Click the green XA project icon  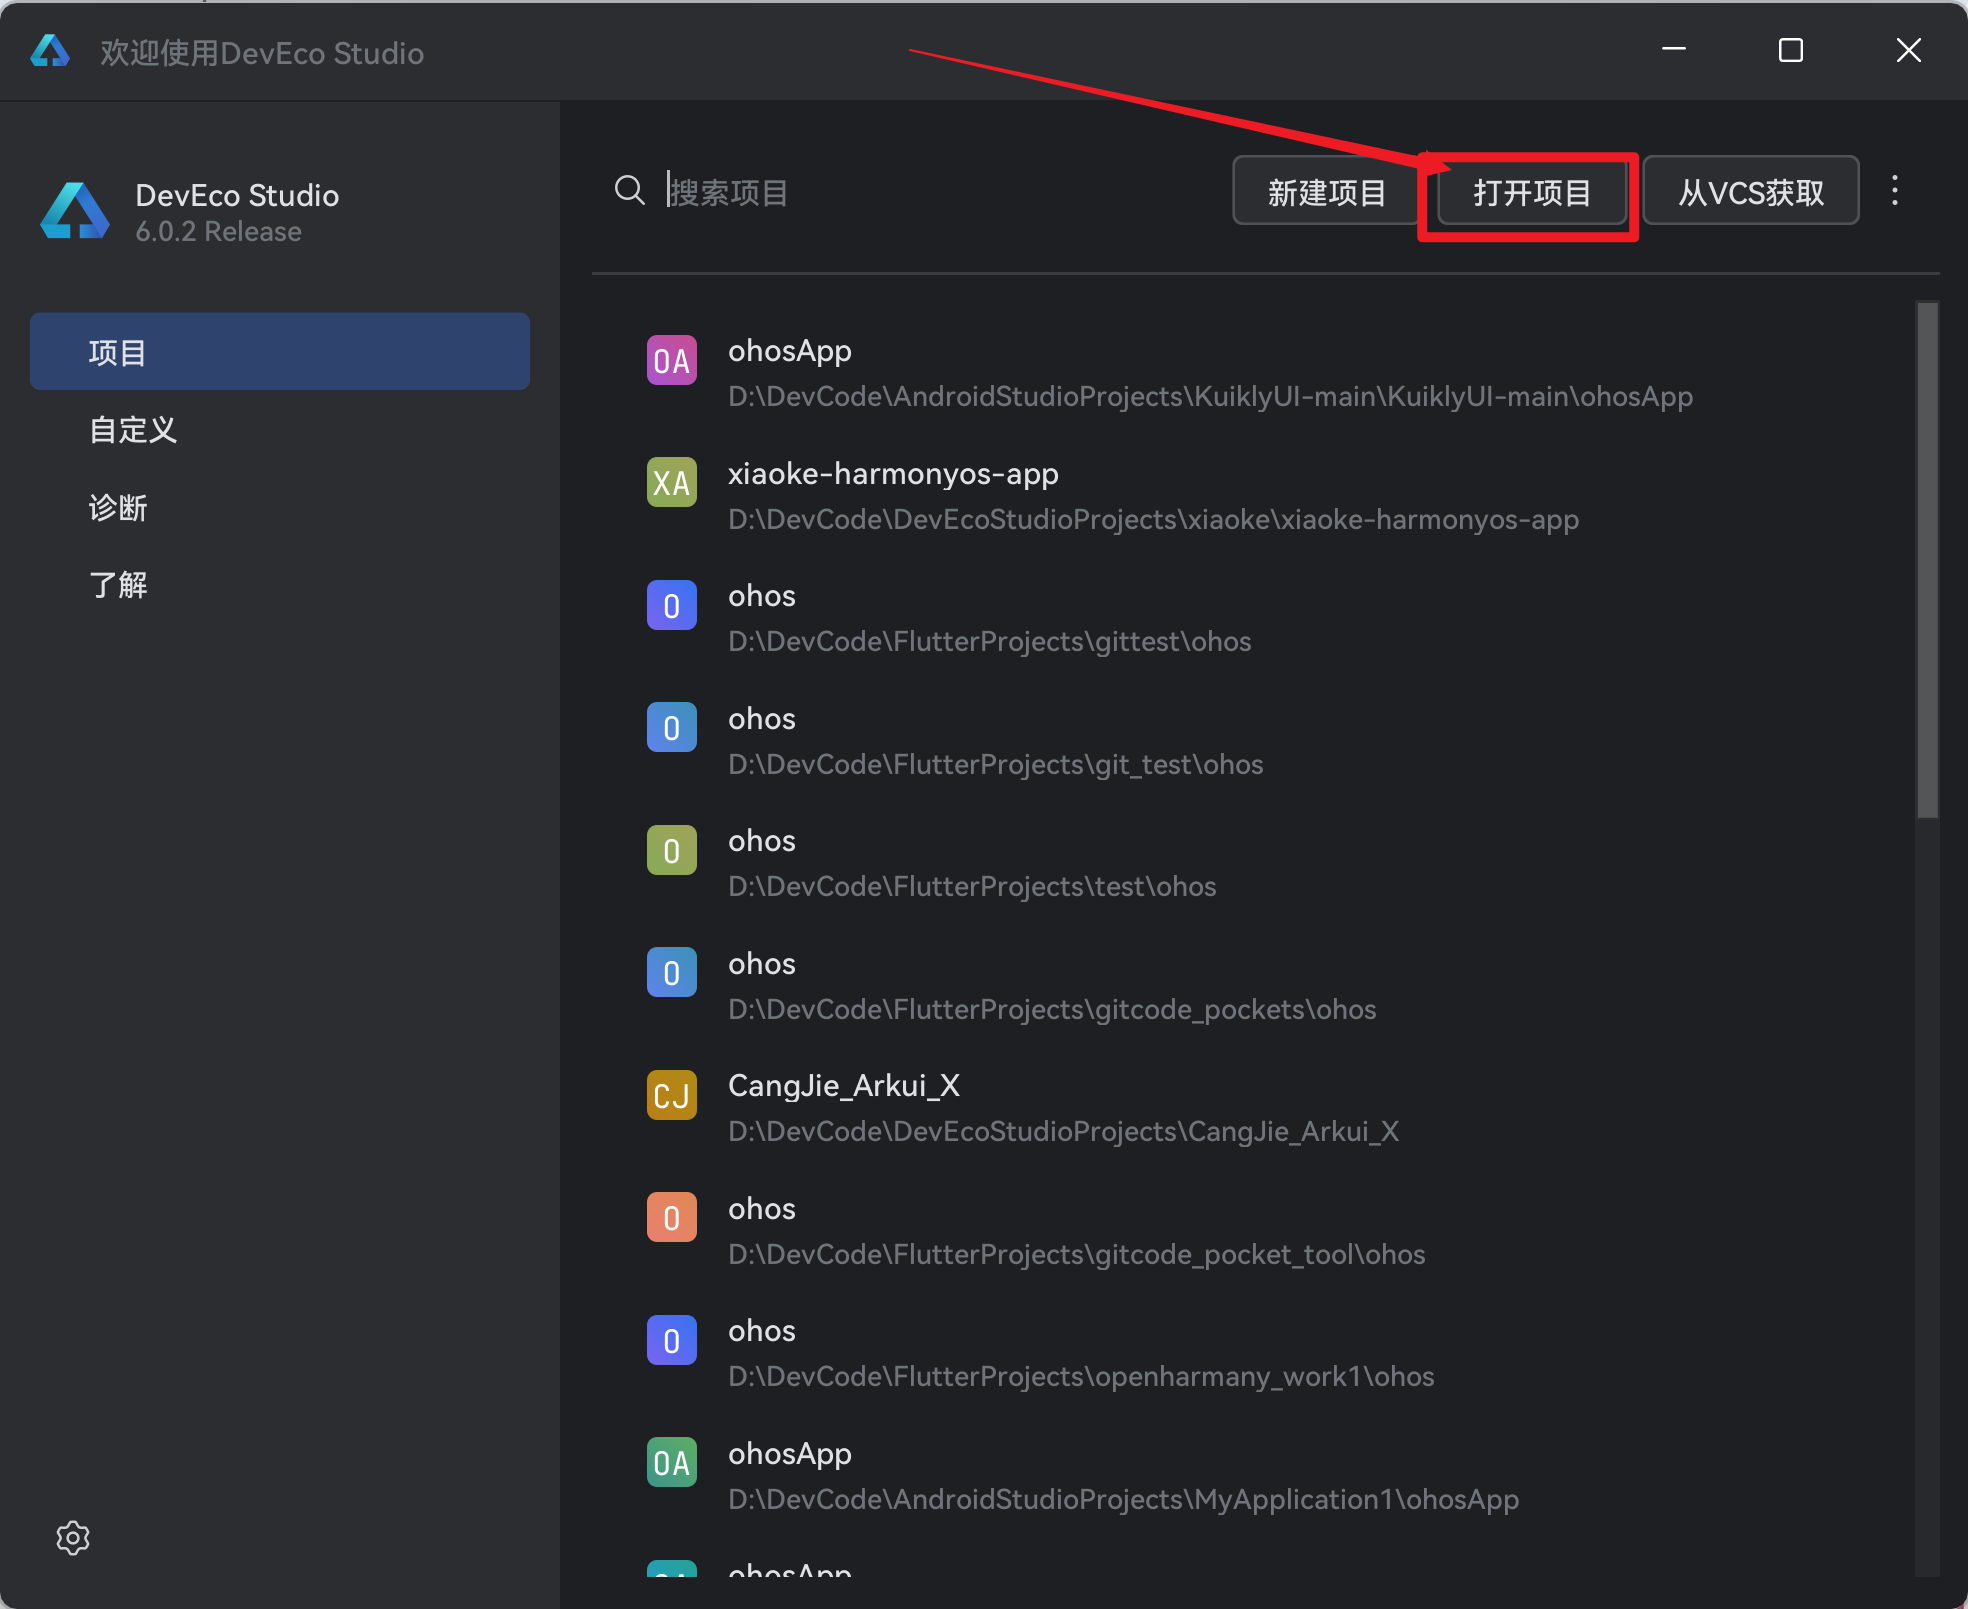[672, 483]
